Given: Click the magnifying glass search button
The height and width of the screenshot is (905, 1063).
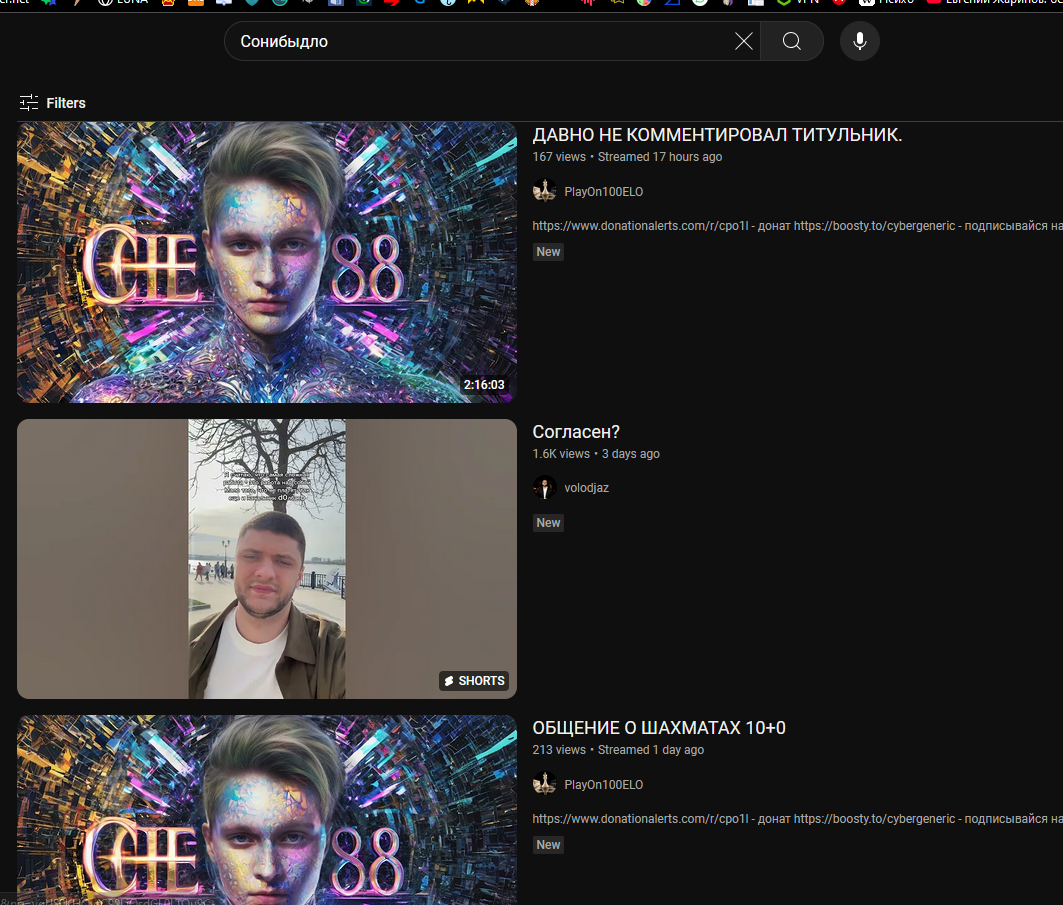Looking at the screenshot, I should pos(792,41).
